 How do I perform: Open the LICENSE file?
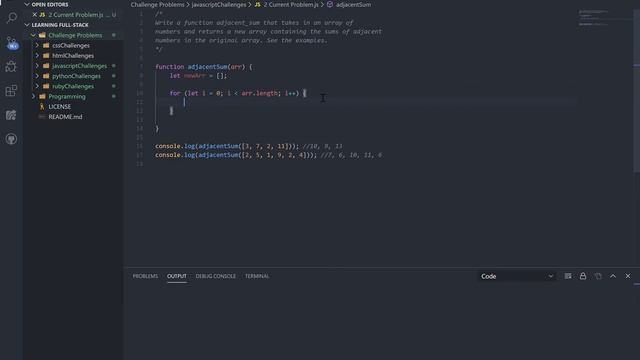coord(60,107)
